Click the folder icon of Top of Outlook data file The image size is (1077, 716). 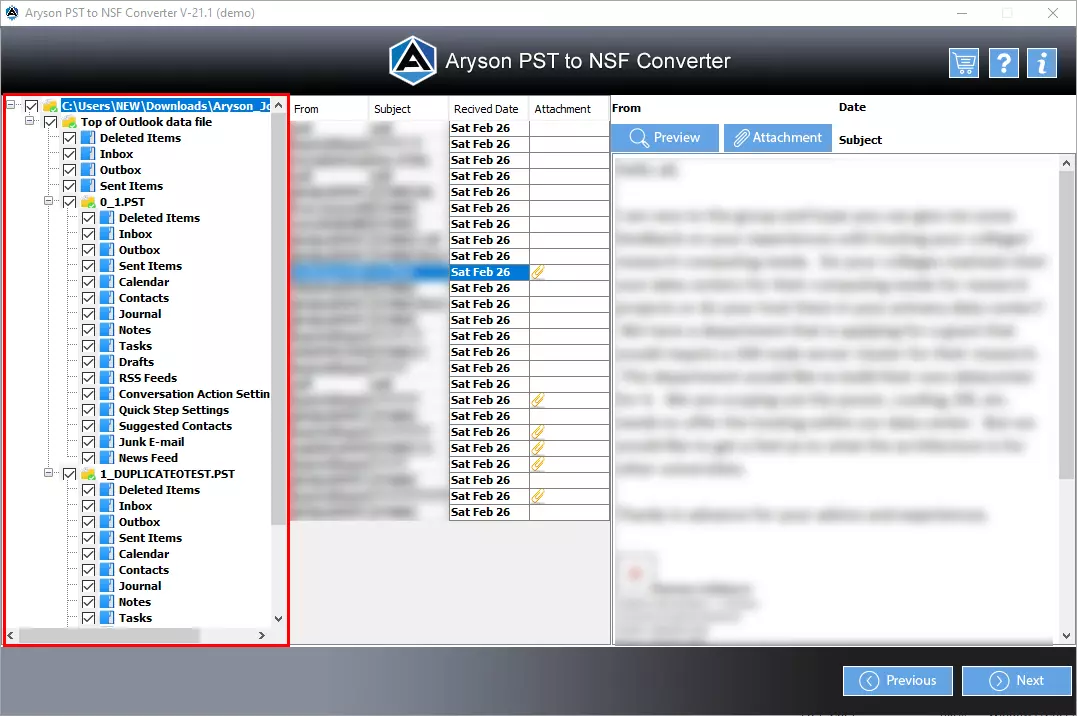69,122
